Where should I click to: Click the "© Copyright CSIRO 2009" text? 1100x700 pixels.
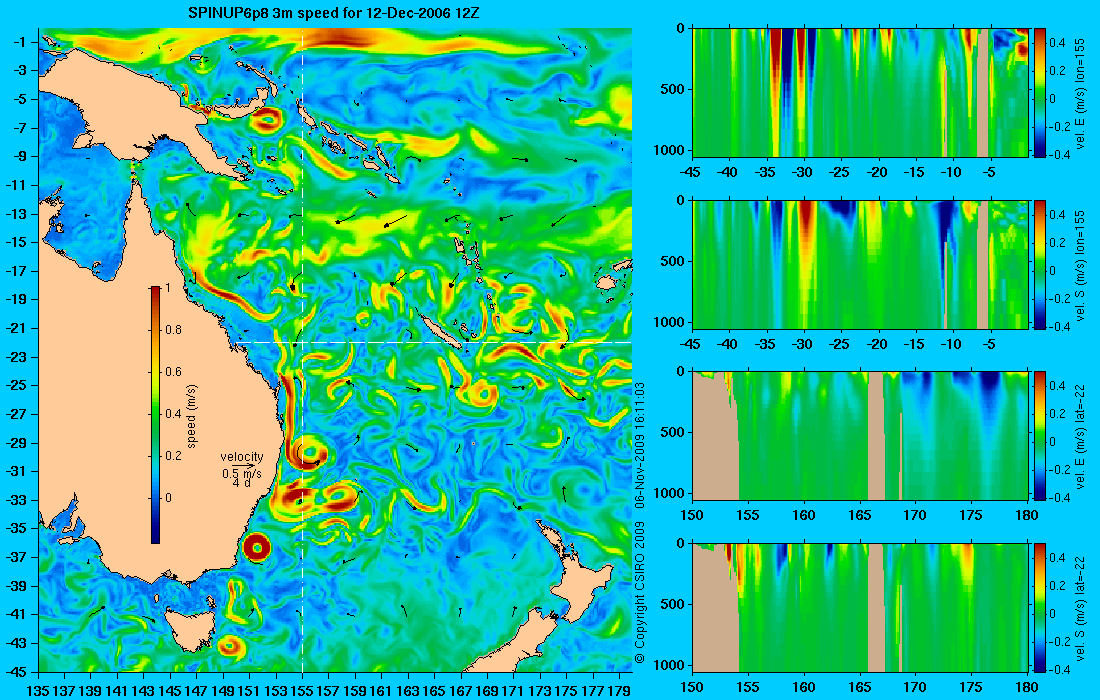click(639, 593)
